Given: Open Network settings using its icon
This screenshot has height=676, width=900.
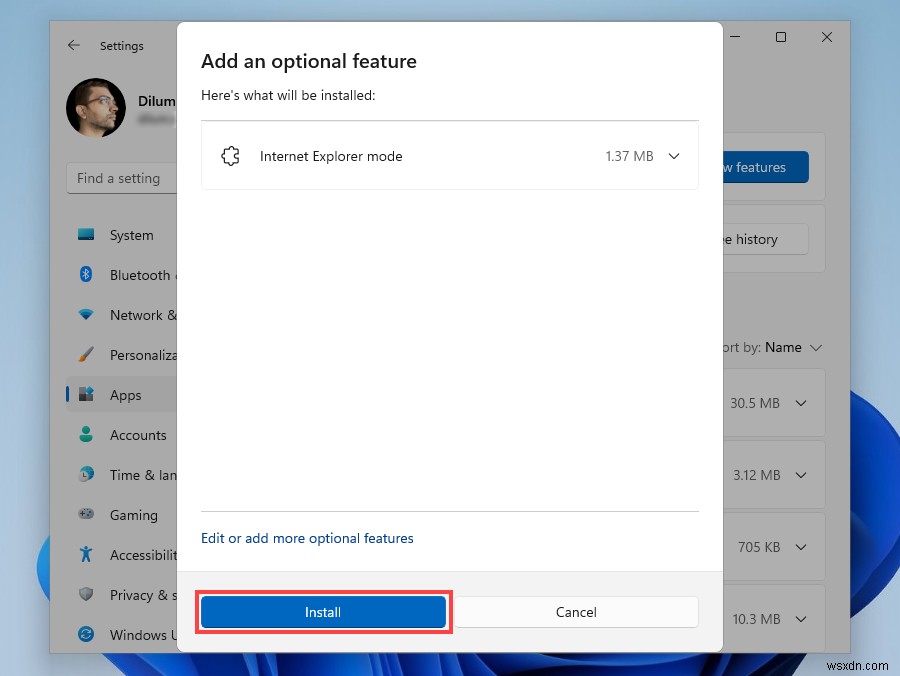Looking at the screenshot, I should pyautogui.click(x=86, y=315).
